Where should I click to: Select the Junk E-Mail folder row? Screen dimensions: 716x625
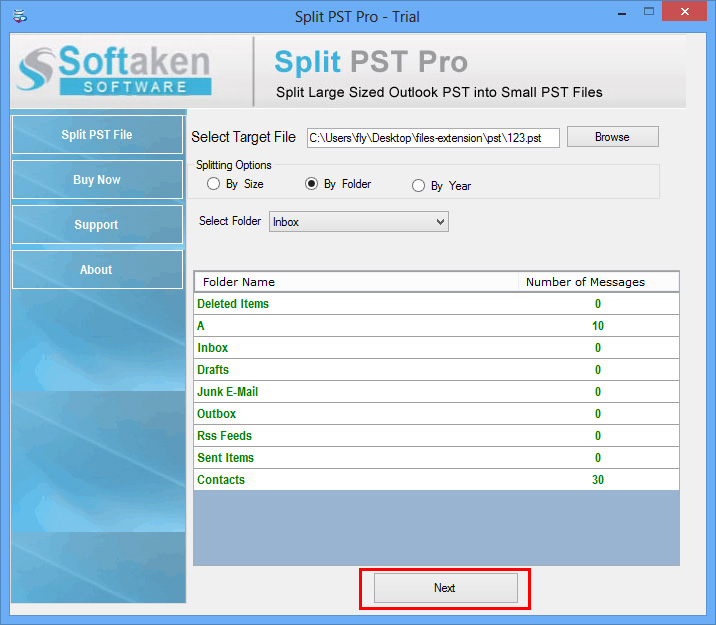436,391
